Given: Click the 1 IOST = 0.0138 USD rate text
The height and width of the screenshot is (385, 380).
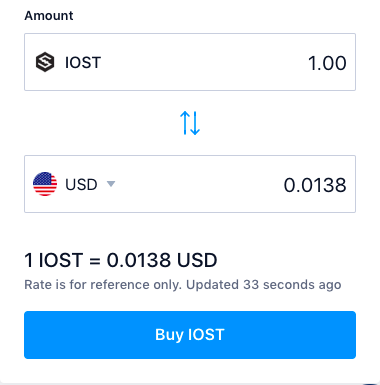Looking at the screenshot, I should pos(121,260).
